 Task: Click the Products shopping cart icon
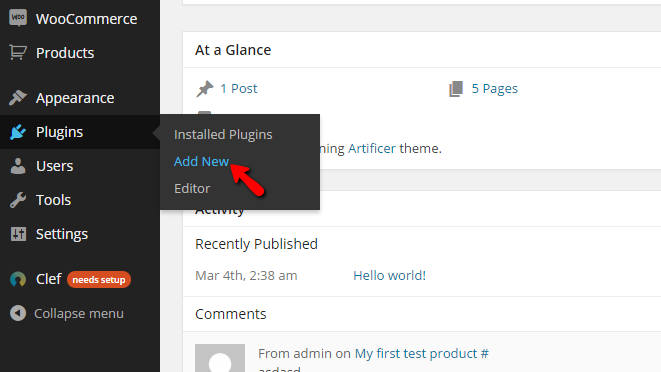(x=18, y=52)
